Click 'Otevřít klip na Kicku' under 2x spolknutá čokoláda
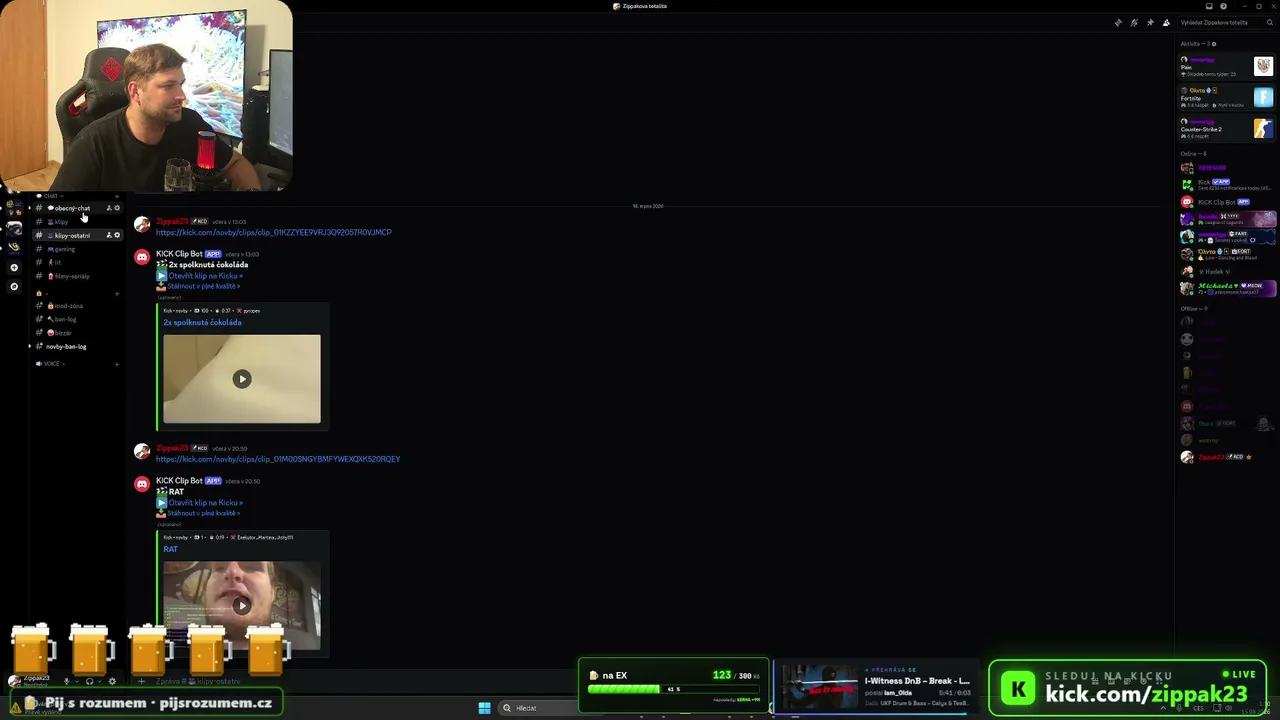The image size is (1280, 720). [x=205, y=276]
